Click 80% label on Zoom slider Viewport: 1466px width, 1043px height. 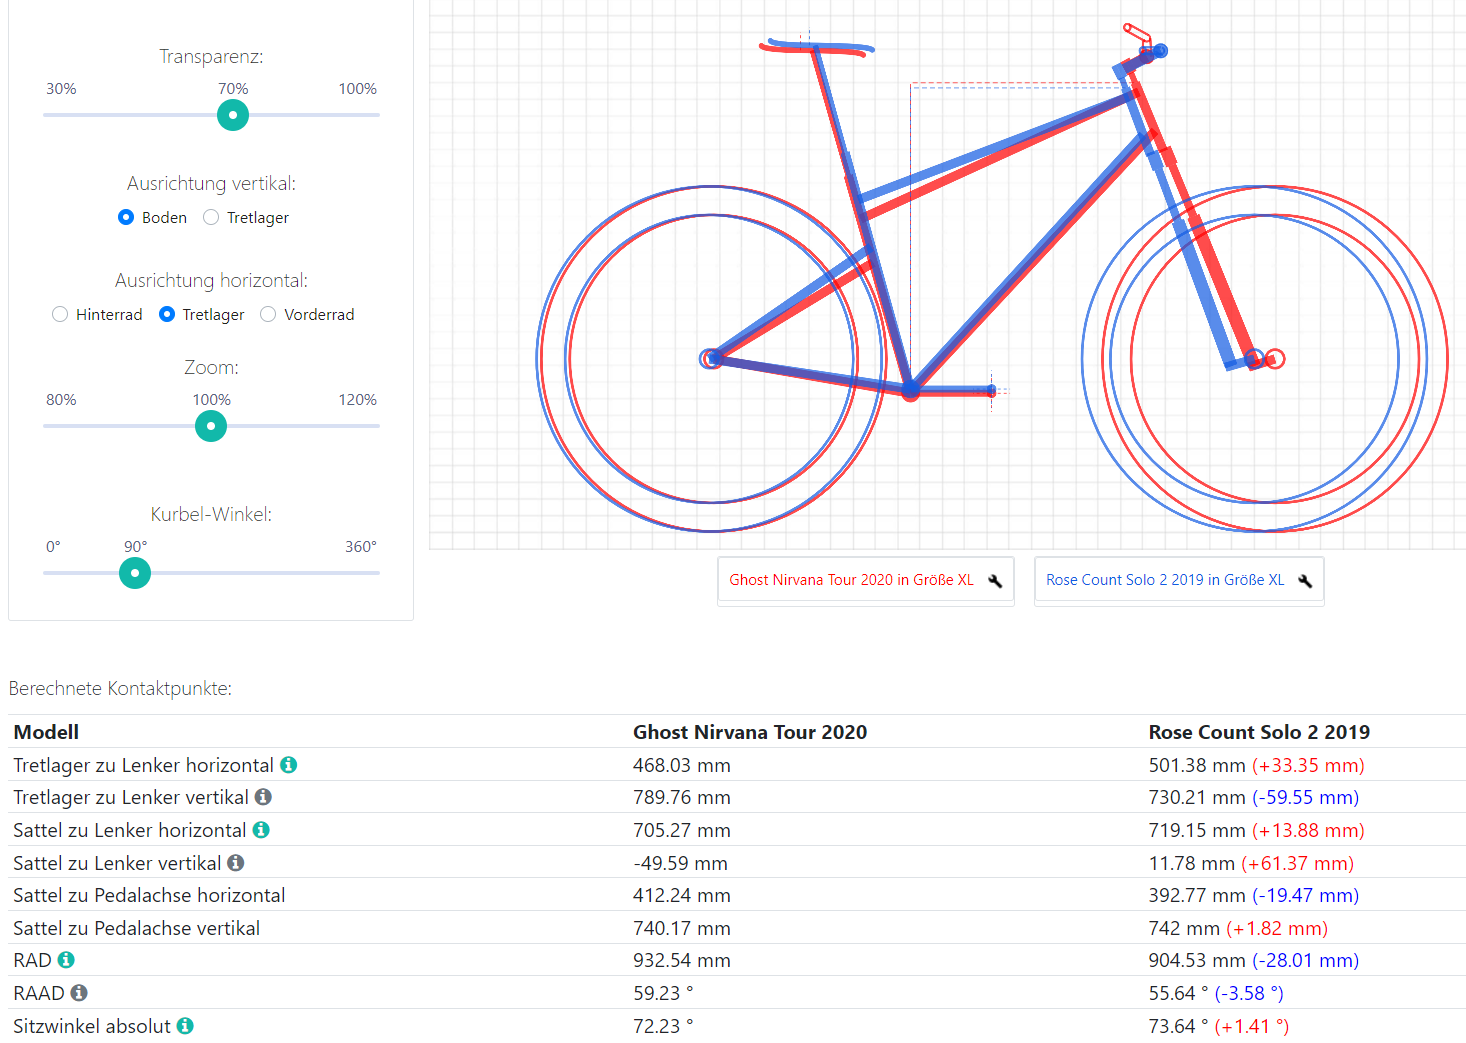tap(61, 400)
